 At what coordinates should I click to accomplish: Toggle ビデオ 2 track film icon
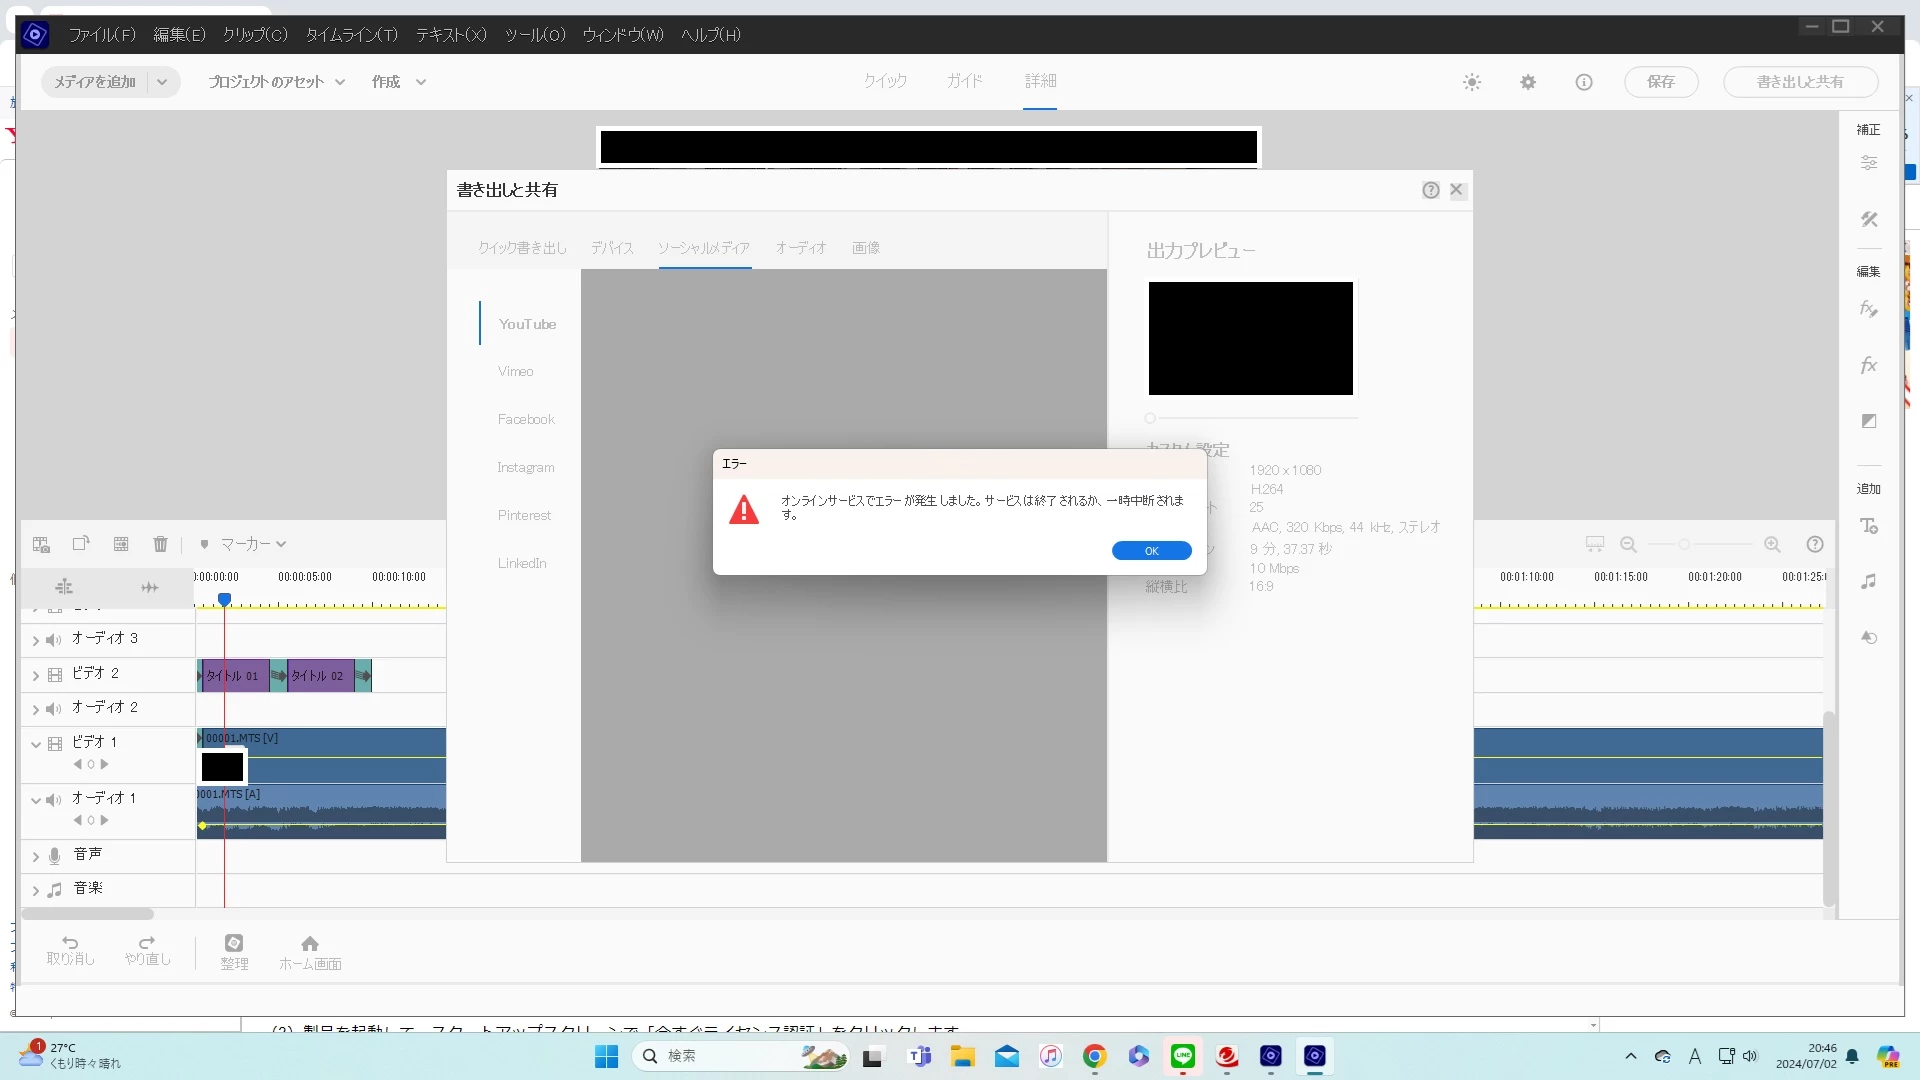[55, 674]
